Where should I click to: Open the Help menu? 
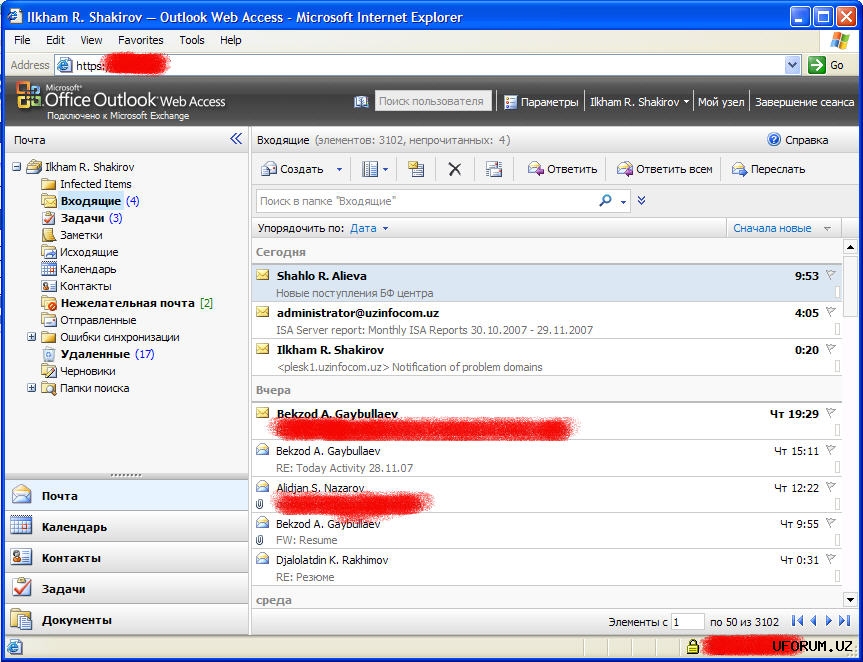click(231, 40)
